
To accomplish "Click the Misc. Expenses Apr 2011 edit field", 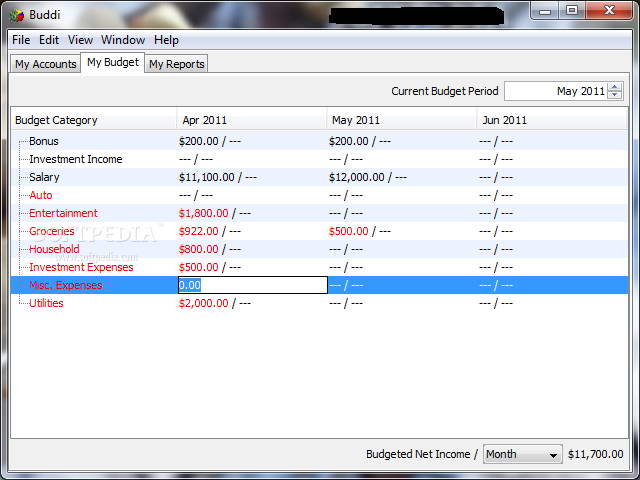I will (253, 285).
